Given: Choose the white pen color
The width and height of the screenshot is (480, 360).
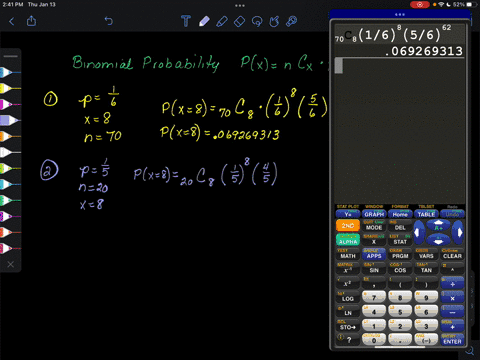Looking at the screenshot, I should pos(9,152).
